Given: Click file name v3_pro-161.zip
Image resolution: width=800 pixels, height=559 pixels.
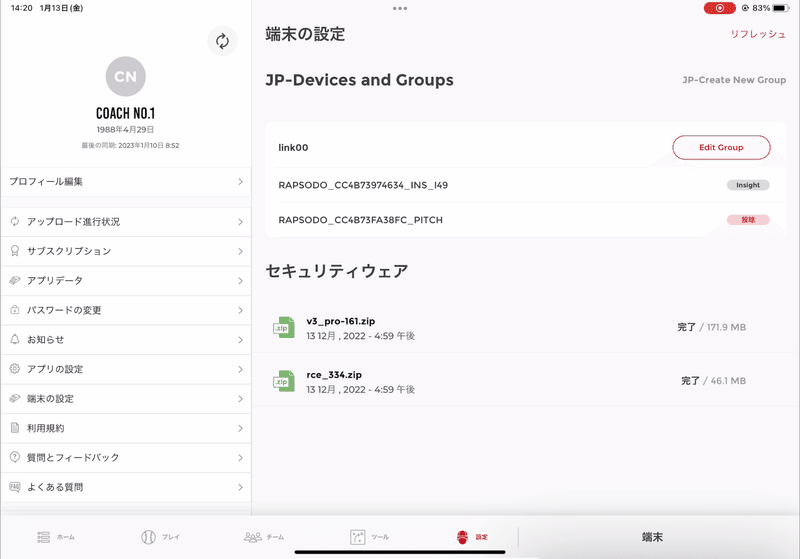Looking at the screenshot, I should tap(340, 321).
